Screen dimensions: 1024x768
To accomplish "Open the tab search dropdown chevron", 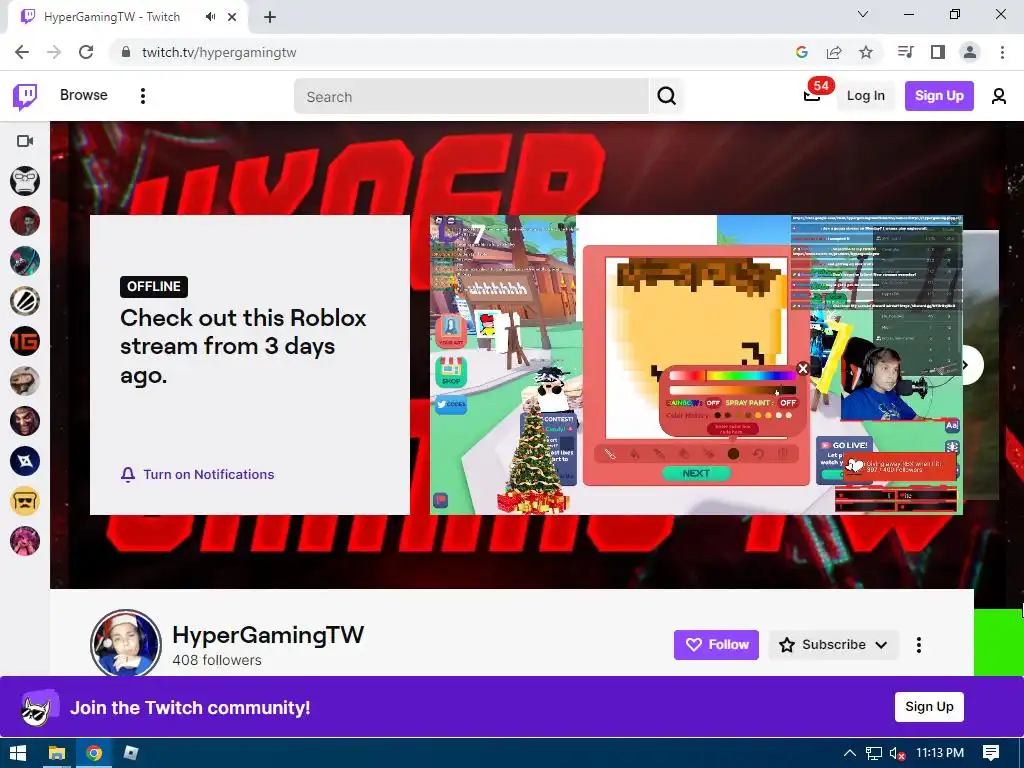I will click(x=863, y=14).
